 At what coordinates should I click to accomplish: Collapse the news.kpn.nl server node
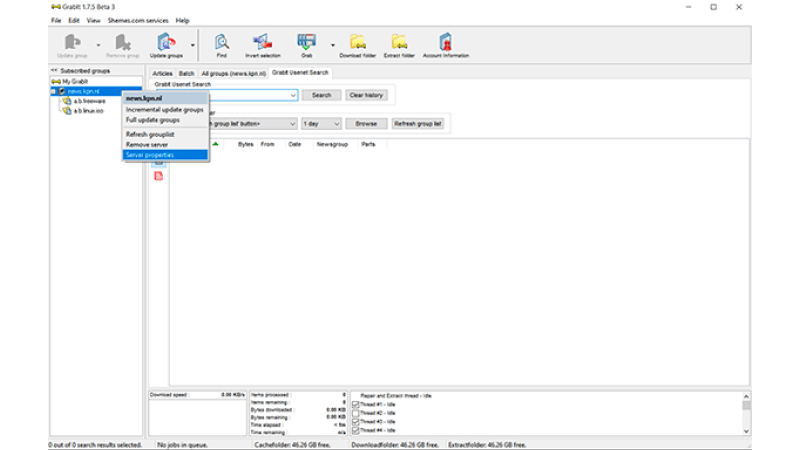pos(53,91)
